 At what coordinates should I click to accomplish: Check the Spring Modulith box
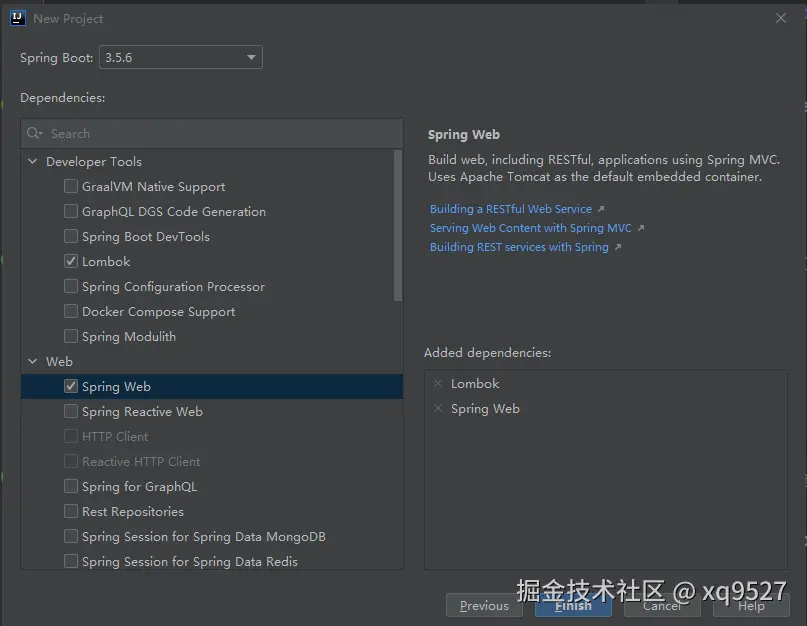71,336
